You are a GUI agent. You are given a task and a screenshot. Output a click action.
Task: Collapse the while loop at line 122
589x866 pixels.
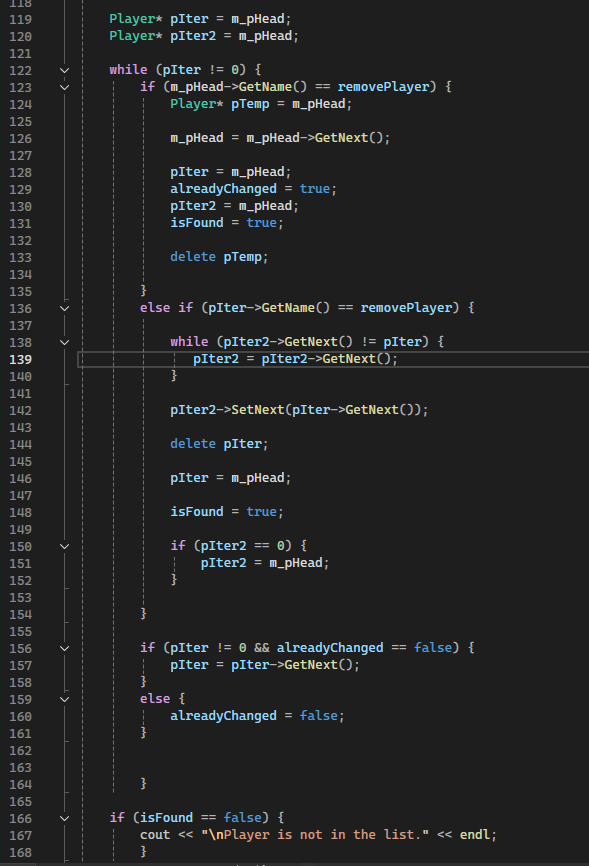[65, 70]
